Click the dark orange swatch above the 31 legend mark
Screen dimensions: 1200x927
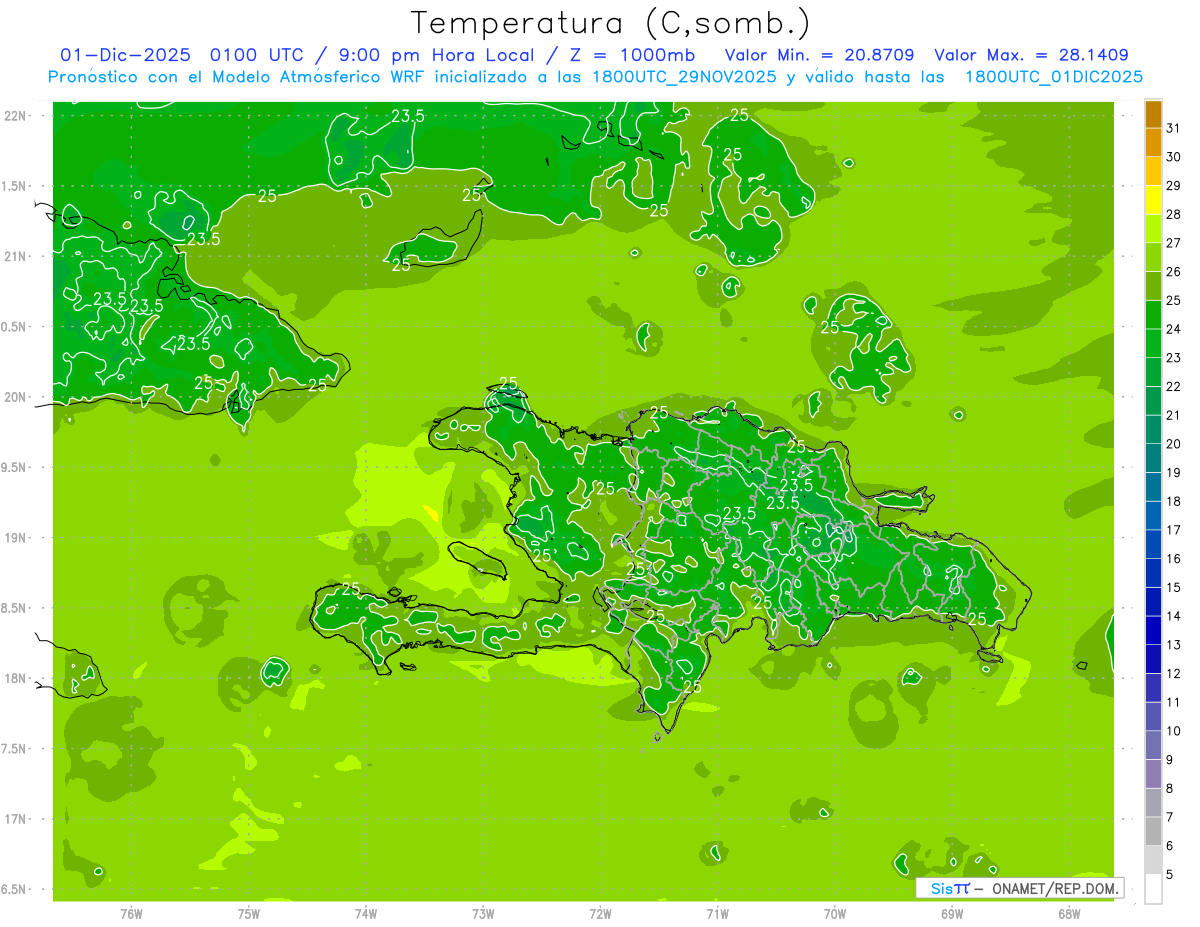coord(1153,114)
